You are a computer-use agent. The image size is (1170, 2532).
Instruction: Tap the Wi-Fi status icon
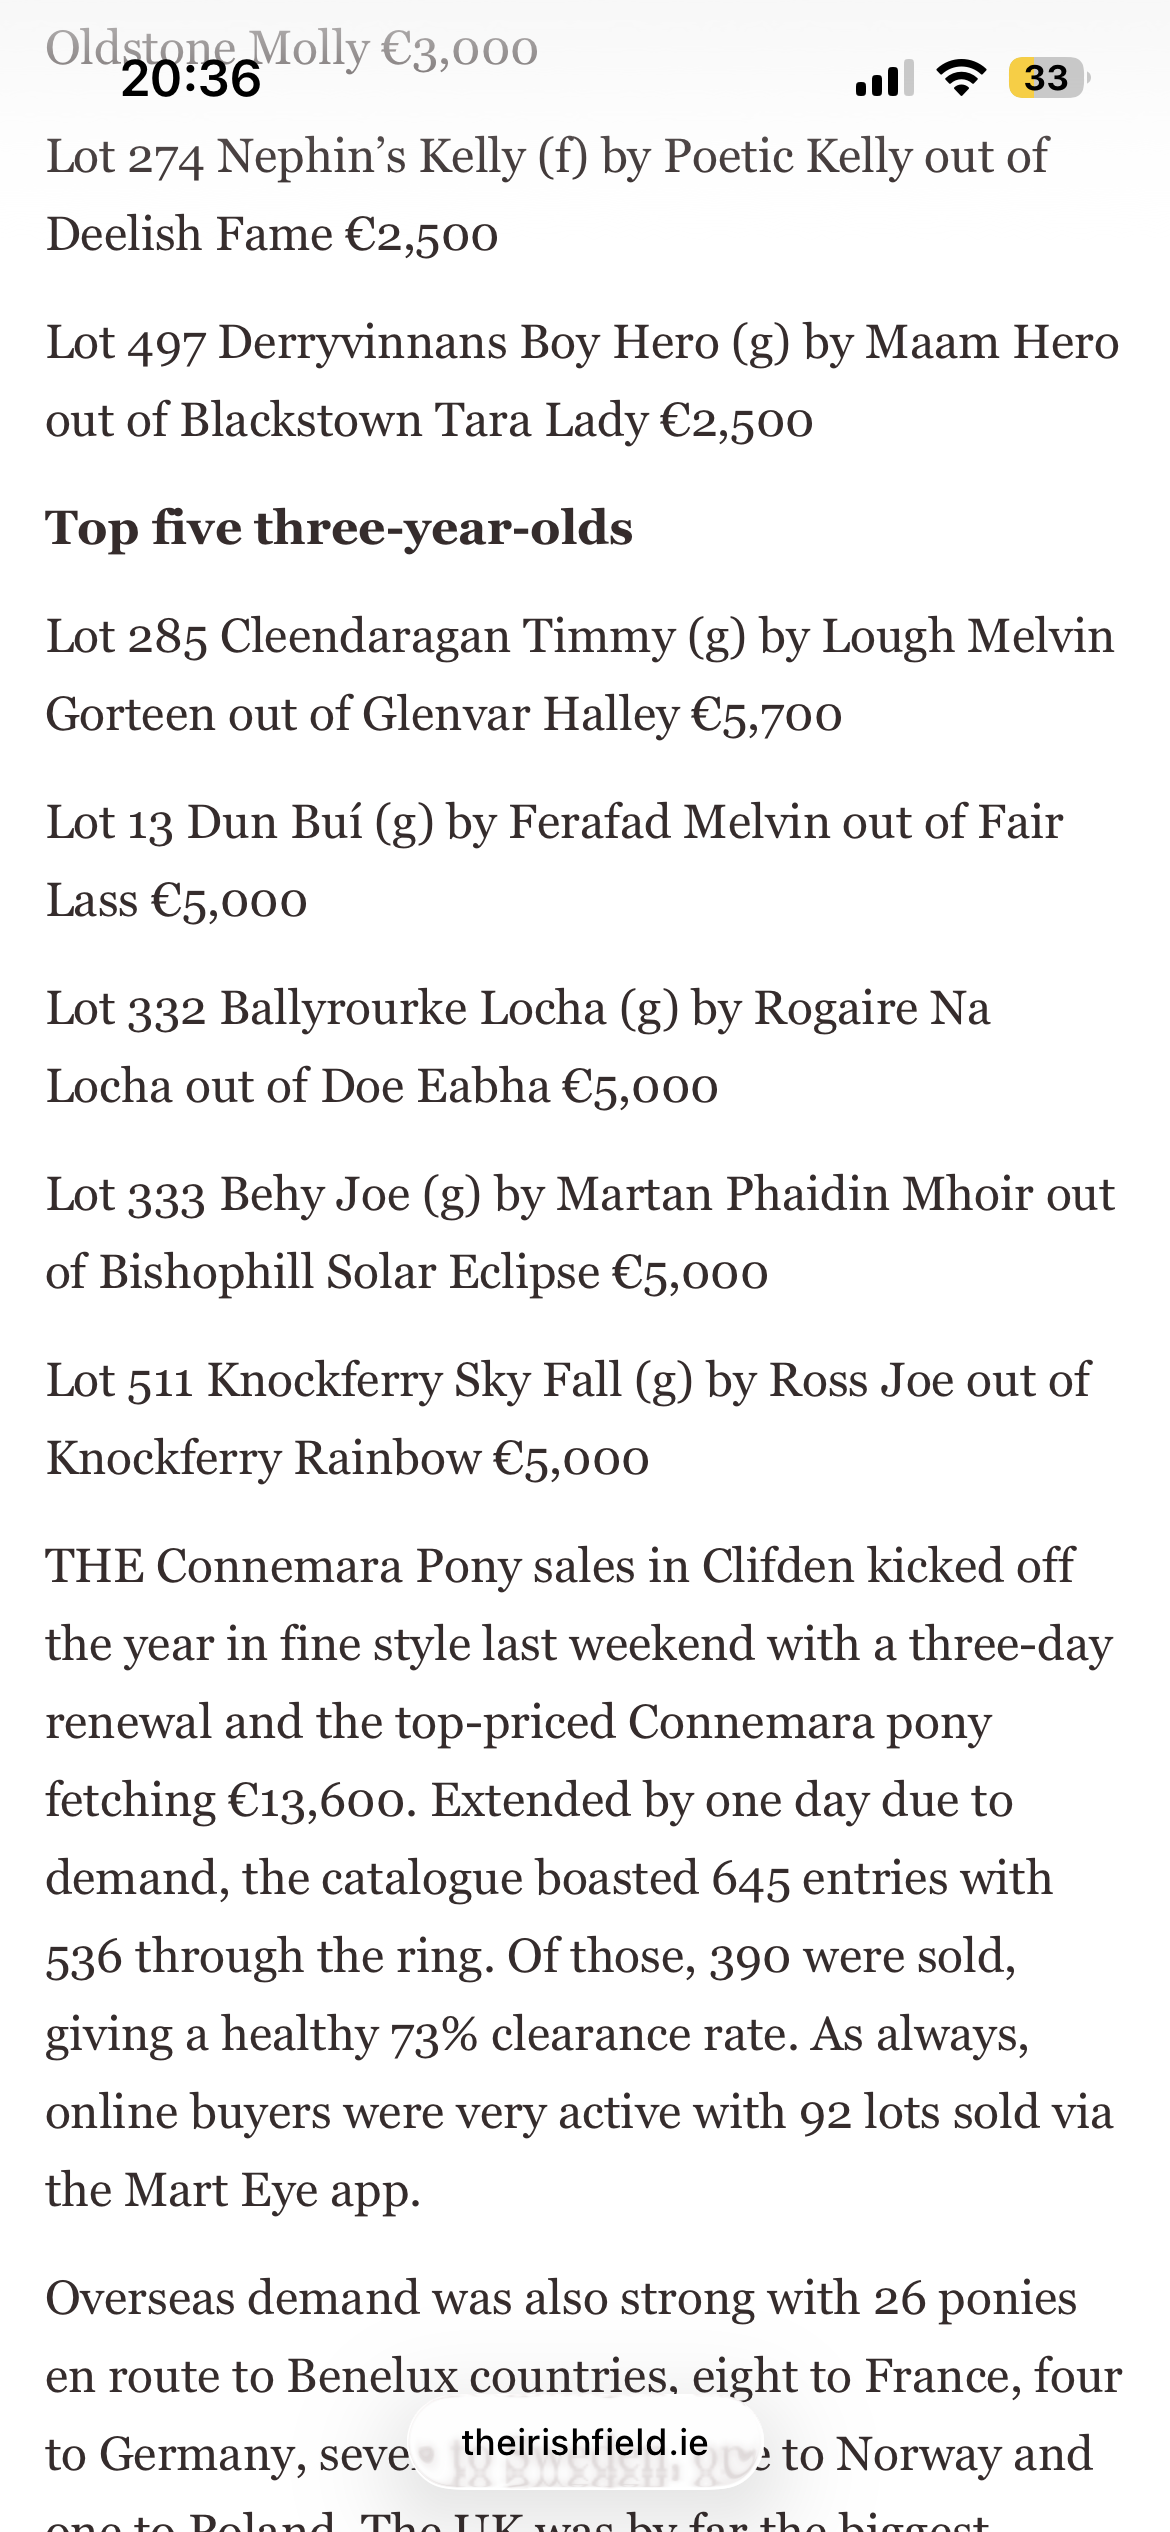961,77
